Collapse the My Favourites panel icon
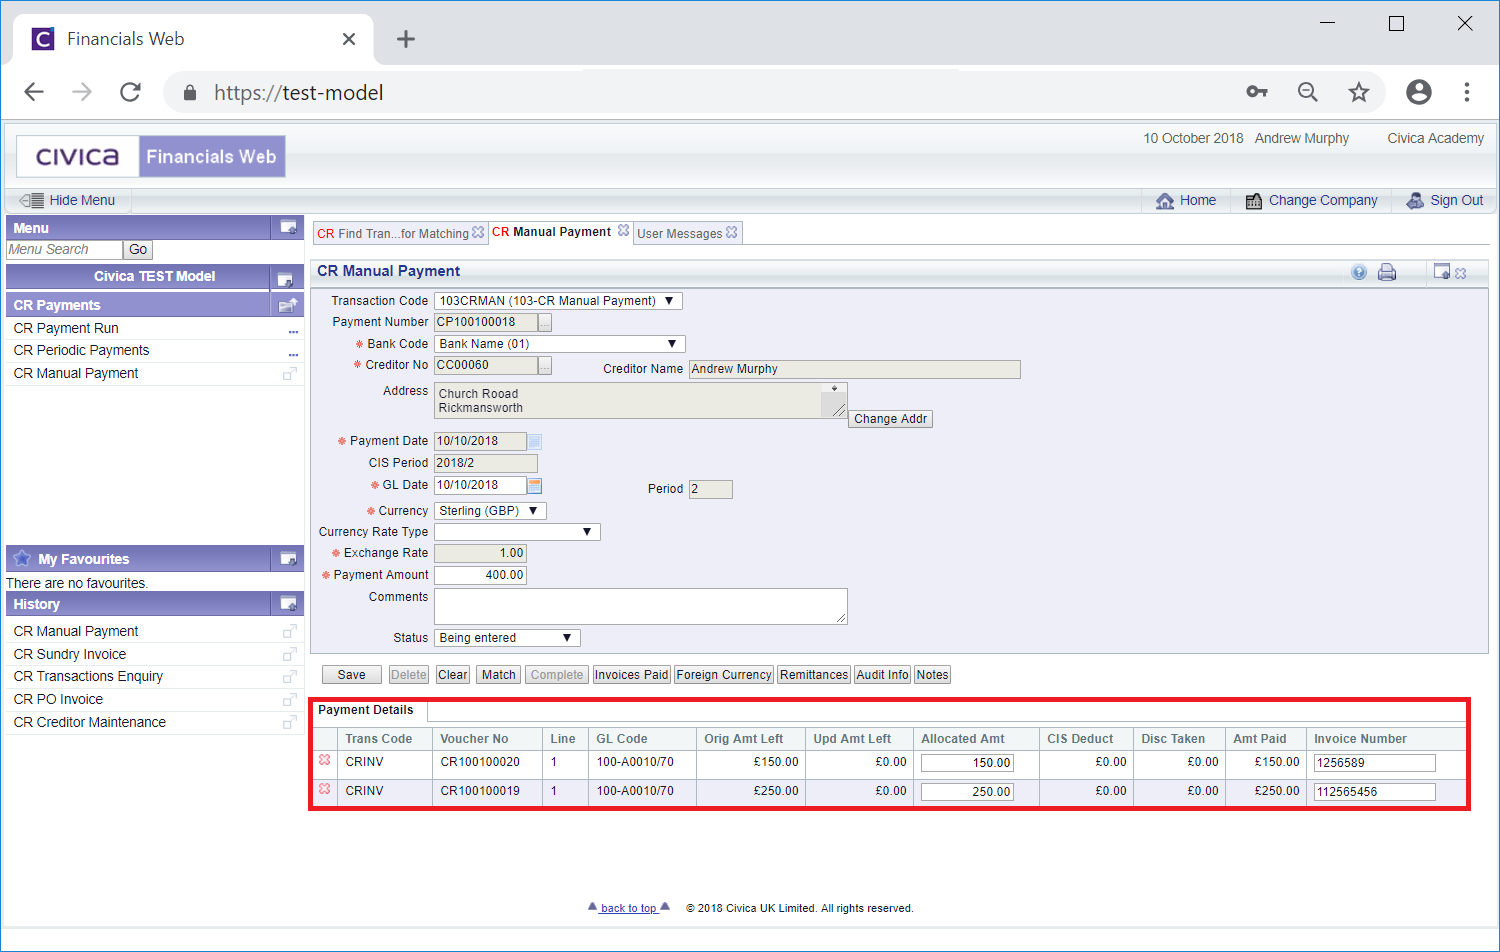Viewport: 1500px width, 952px height. point(288,559)
